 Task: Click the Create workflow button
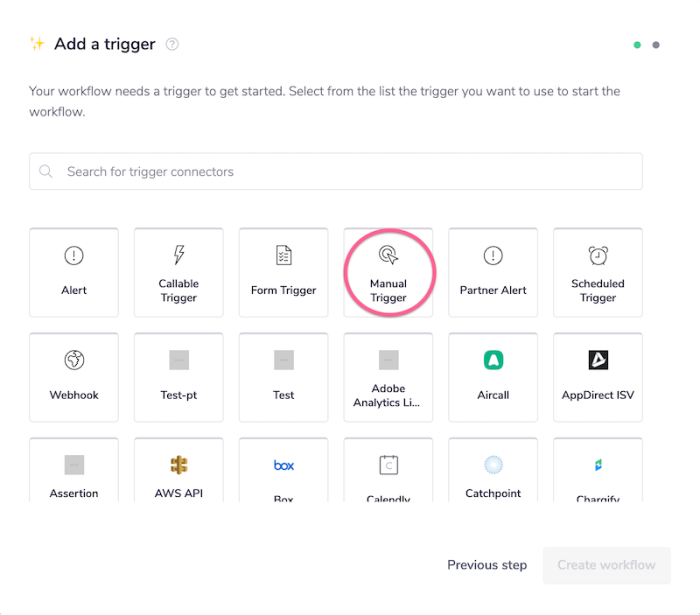pos(606,565)
